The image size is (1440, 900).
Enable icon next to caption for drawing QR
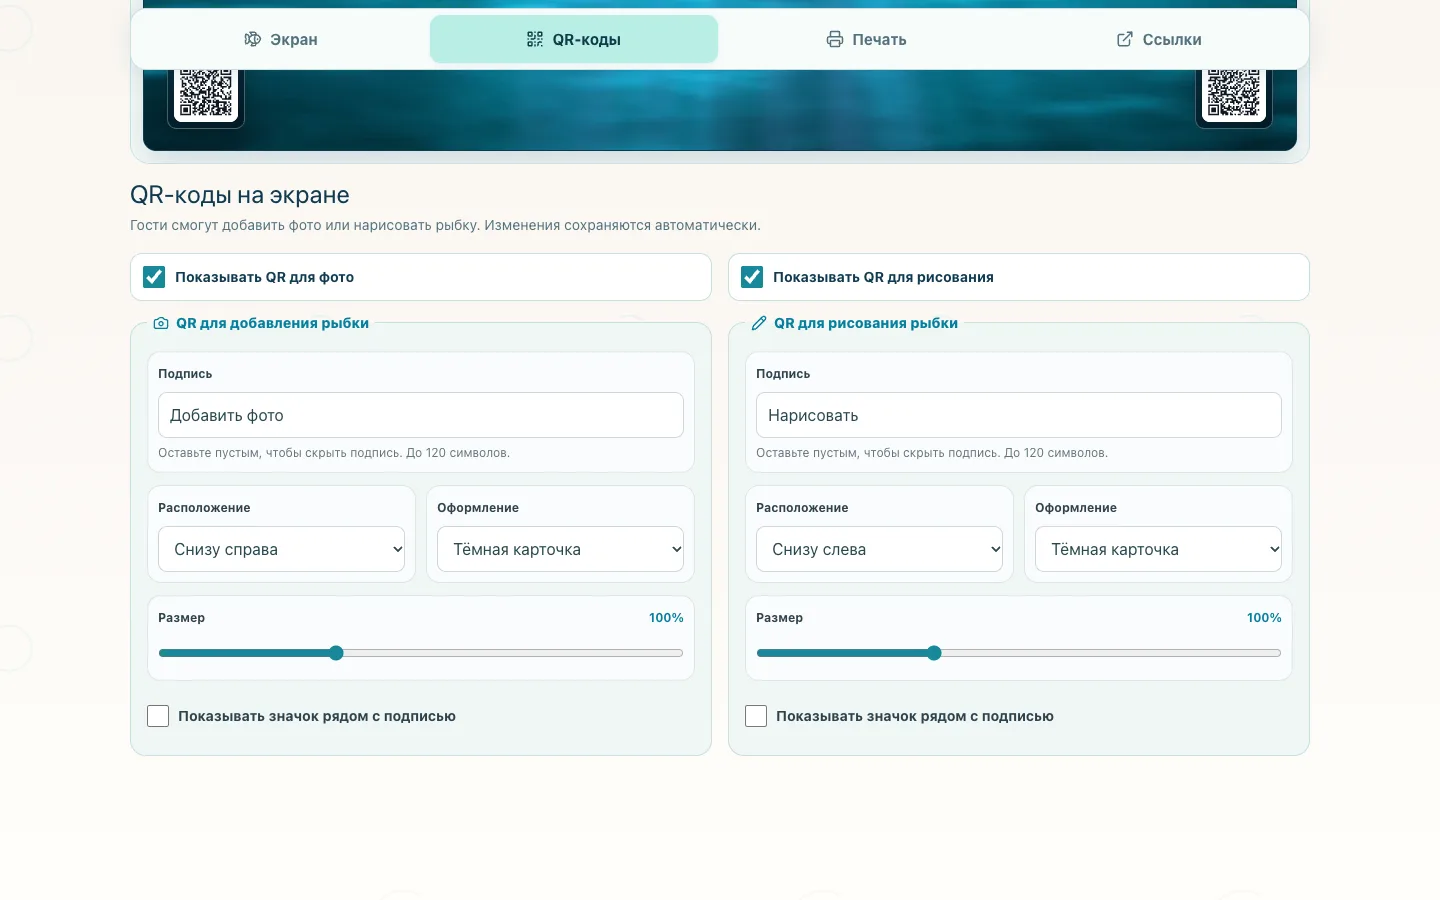click(756, 716)
